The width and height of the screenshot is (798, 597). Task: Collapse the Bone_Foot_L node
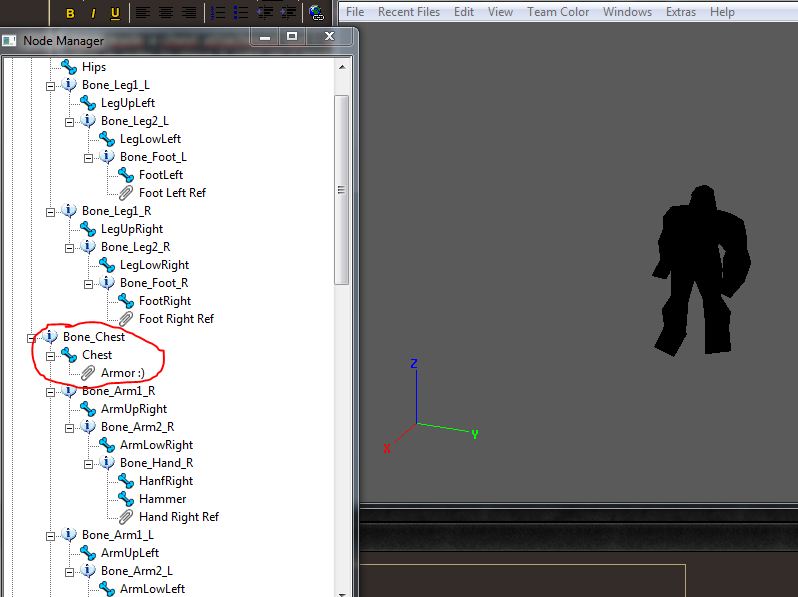tap(88, 158)
